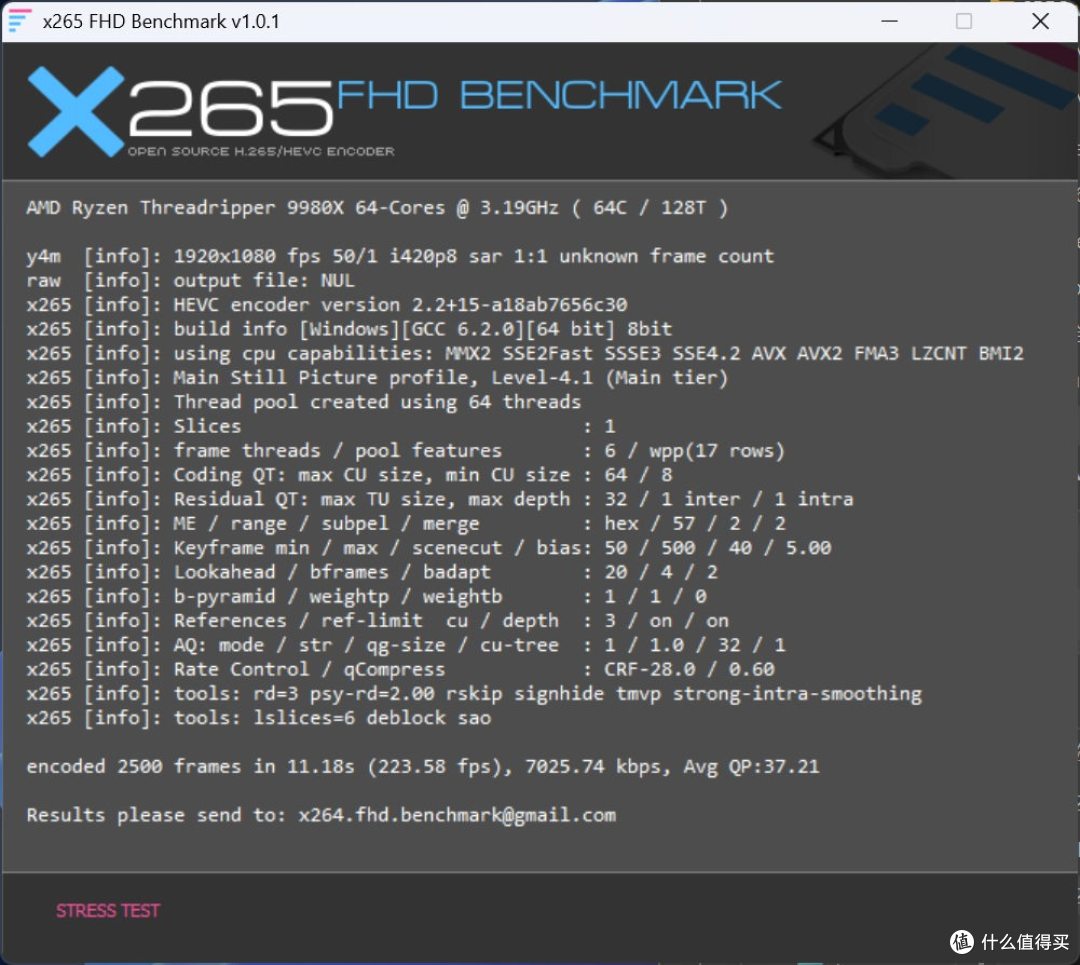Screen dimensions: 1080x965
Task: Click the 'b-pyramid / weightp / weightb' line
Action: click(x=366, y=596)
